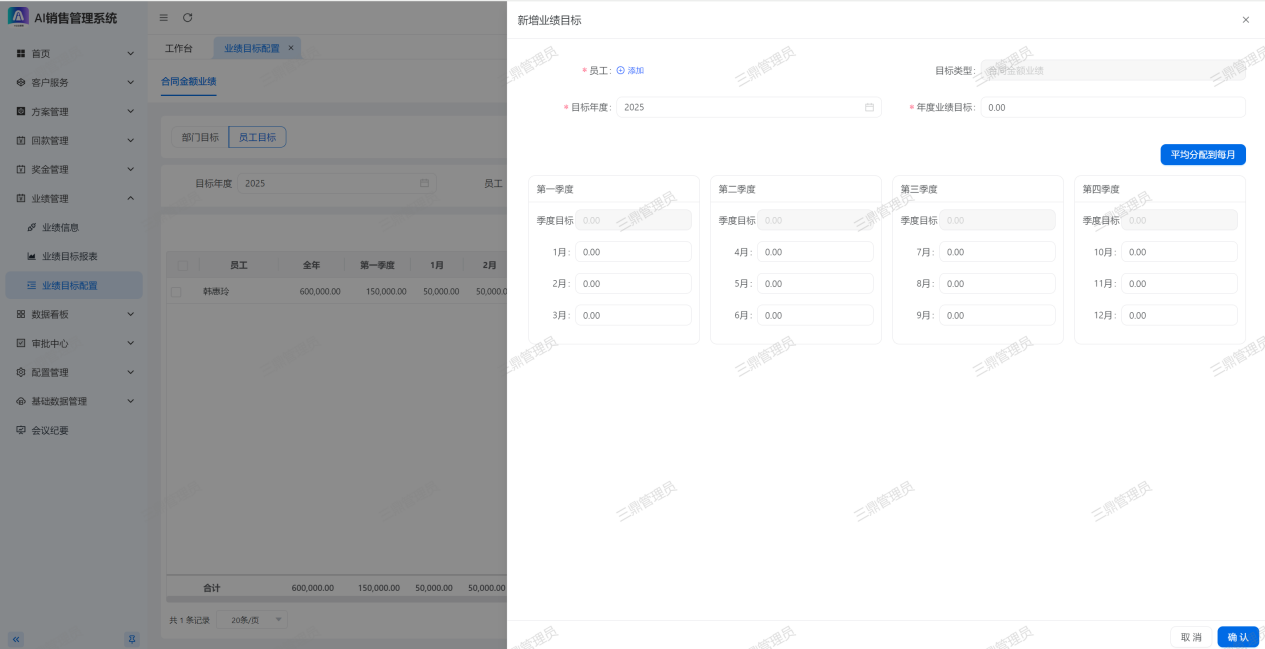Click the 年度业绩目标 input field
Image resolution: width=1265 pixels, height=649 pixels.
point(1112,107)
